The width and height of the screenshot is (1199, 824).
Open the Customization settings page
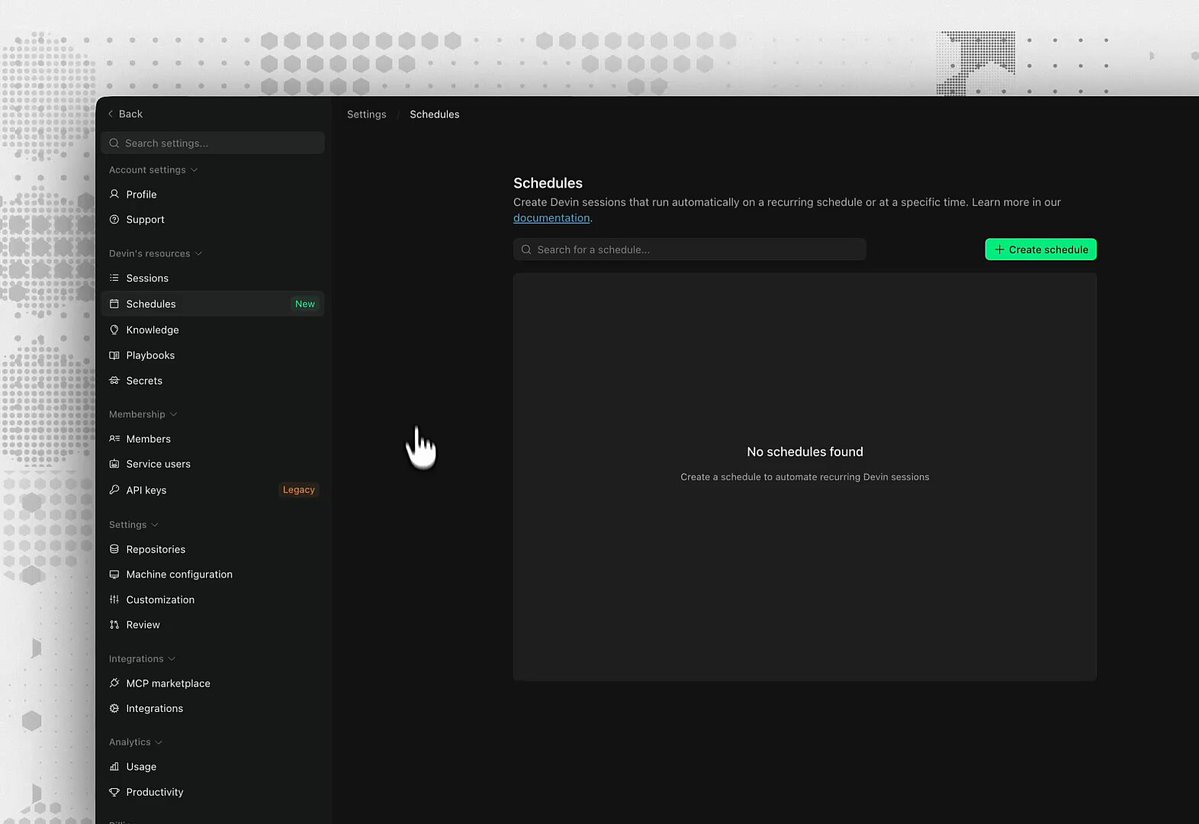point(160,600)
